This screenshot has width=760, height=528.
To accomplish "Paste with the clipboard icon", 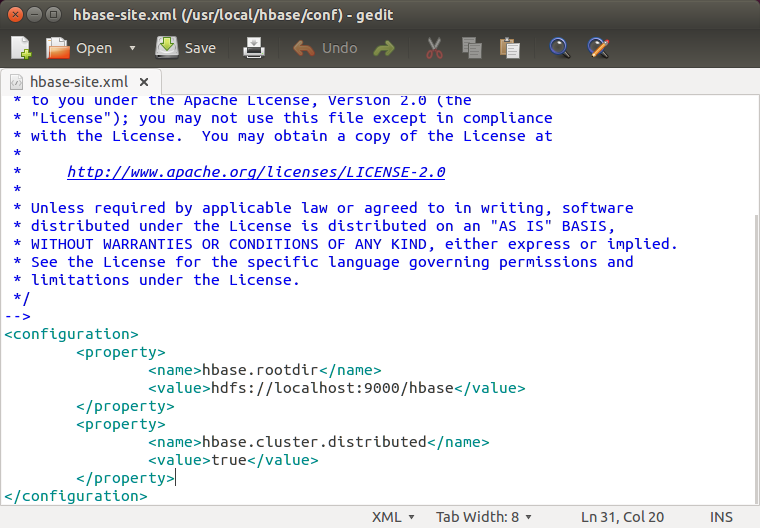I will pyautogui.click(x=509, y=48).
